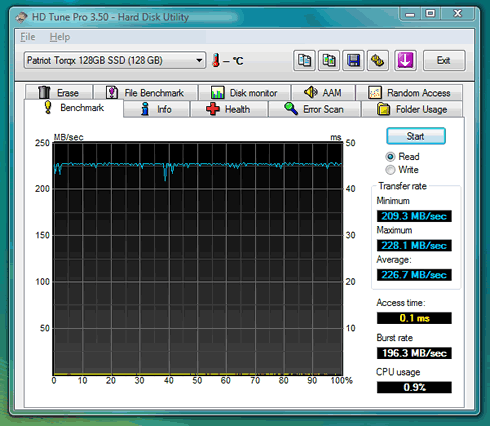
Task: Click the copy info to clipboard icon
Action: pos(304,61)
